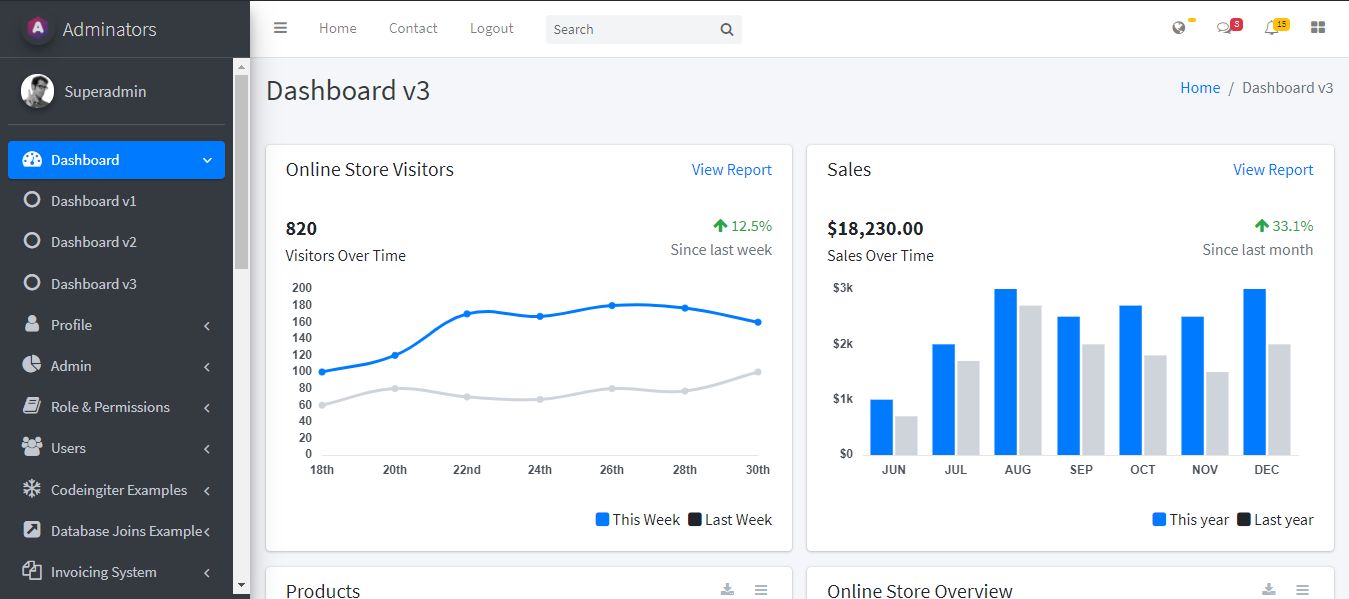
Task: Click the Home breadcrumb link
Action: 1200,88
